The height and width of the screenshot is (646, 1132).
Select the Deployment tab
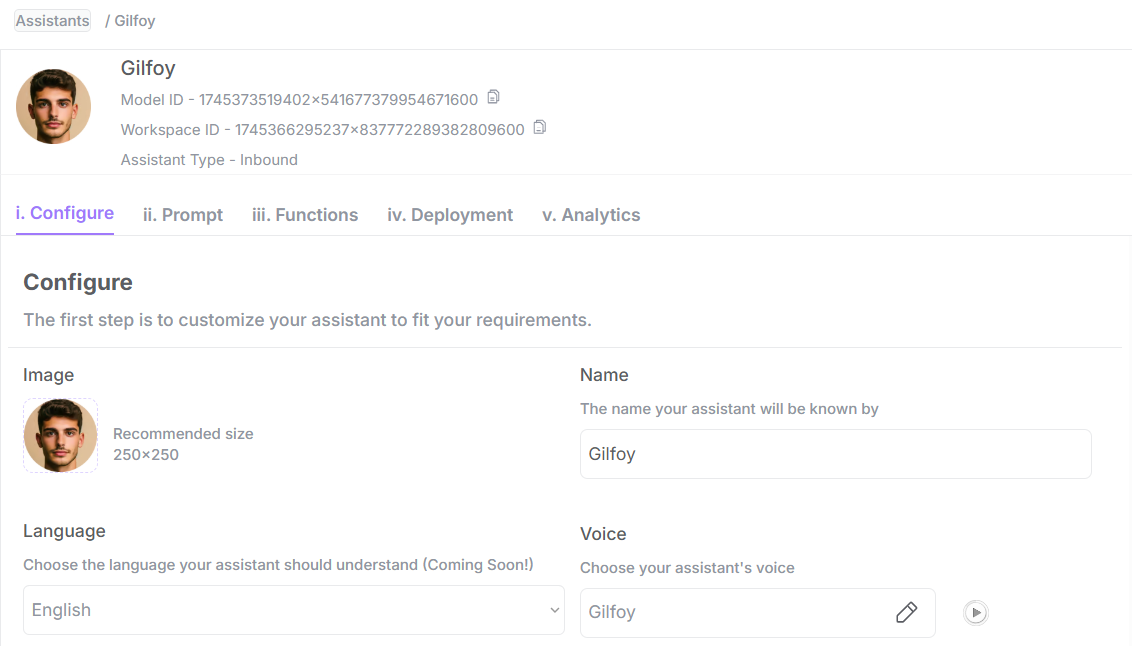coord(450,215)
